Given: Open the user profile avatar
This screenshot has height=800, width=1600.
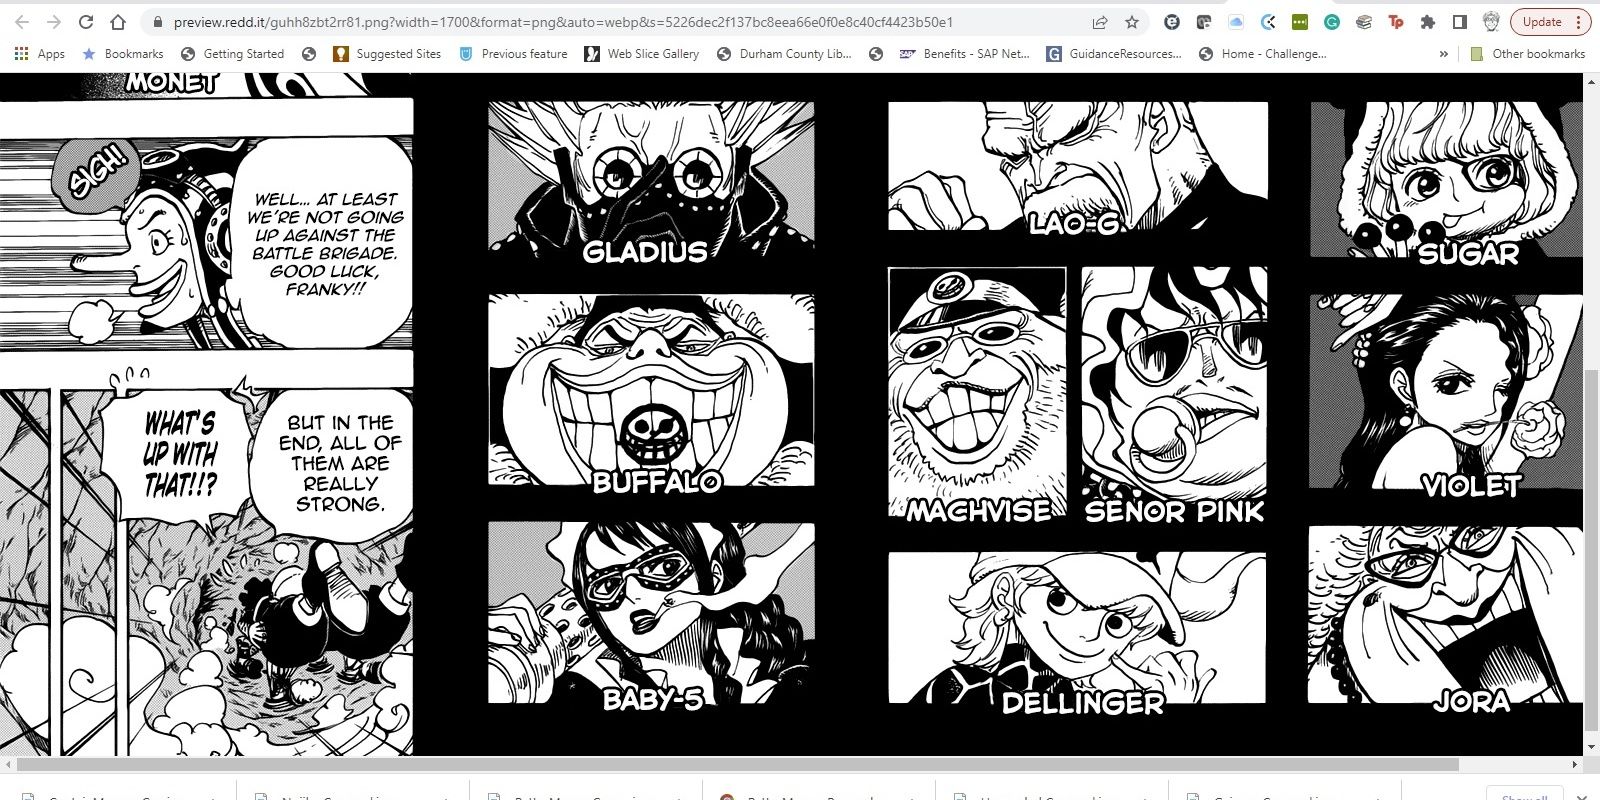Looking at the screenshot, I should coord(1491,22).
